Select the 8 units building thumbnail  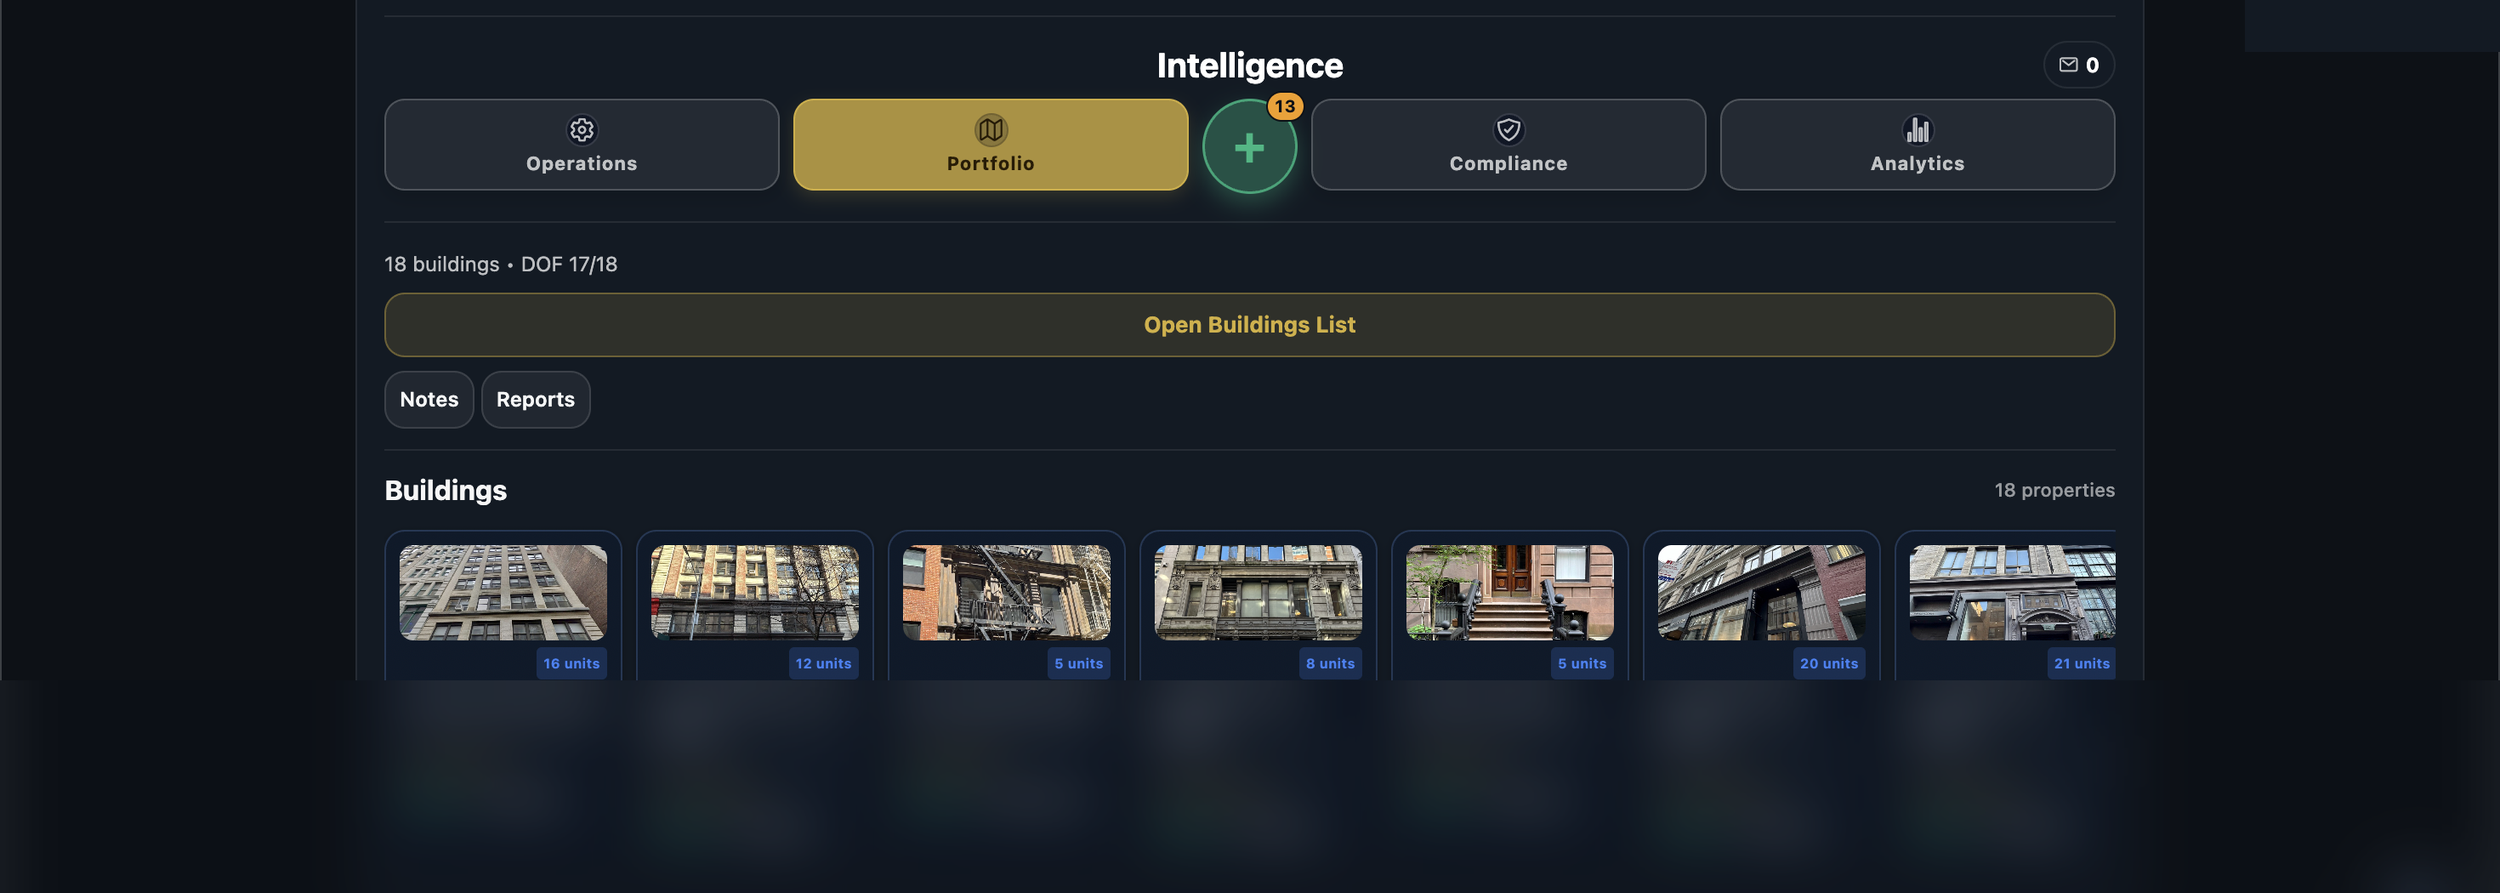[1258, 593]
